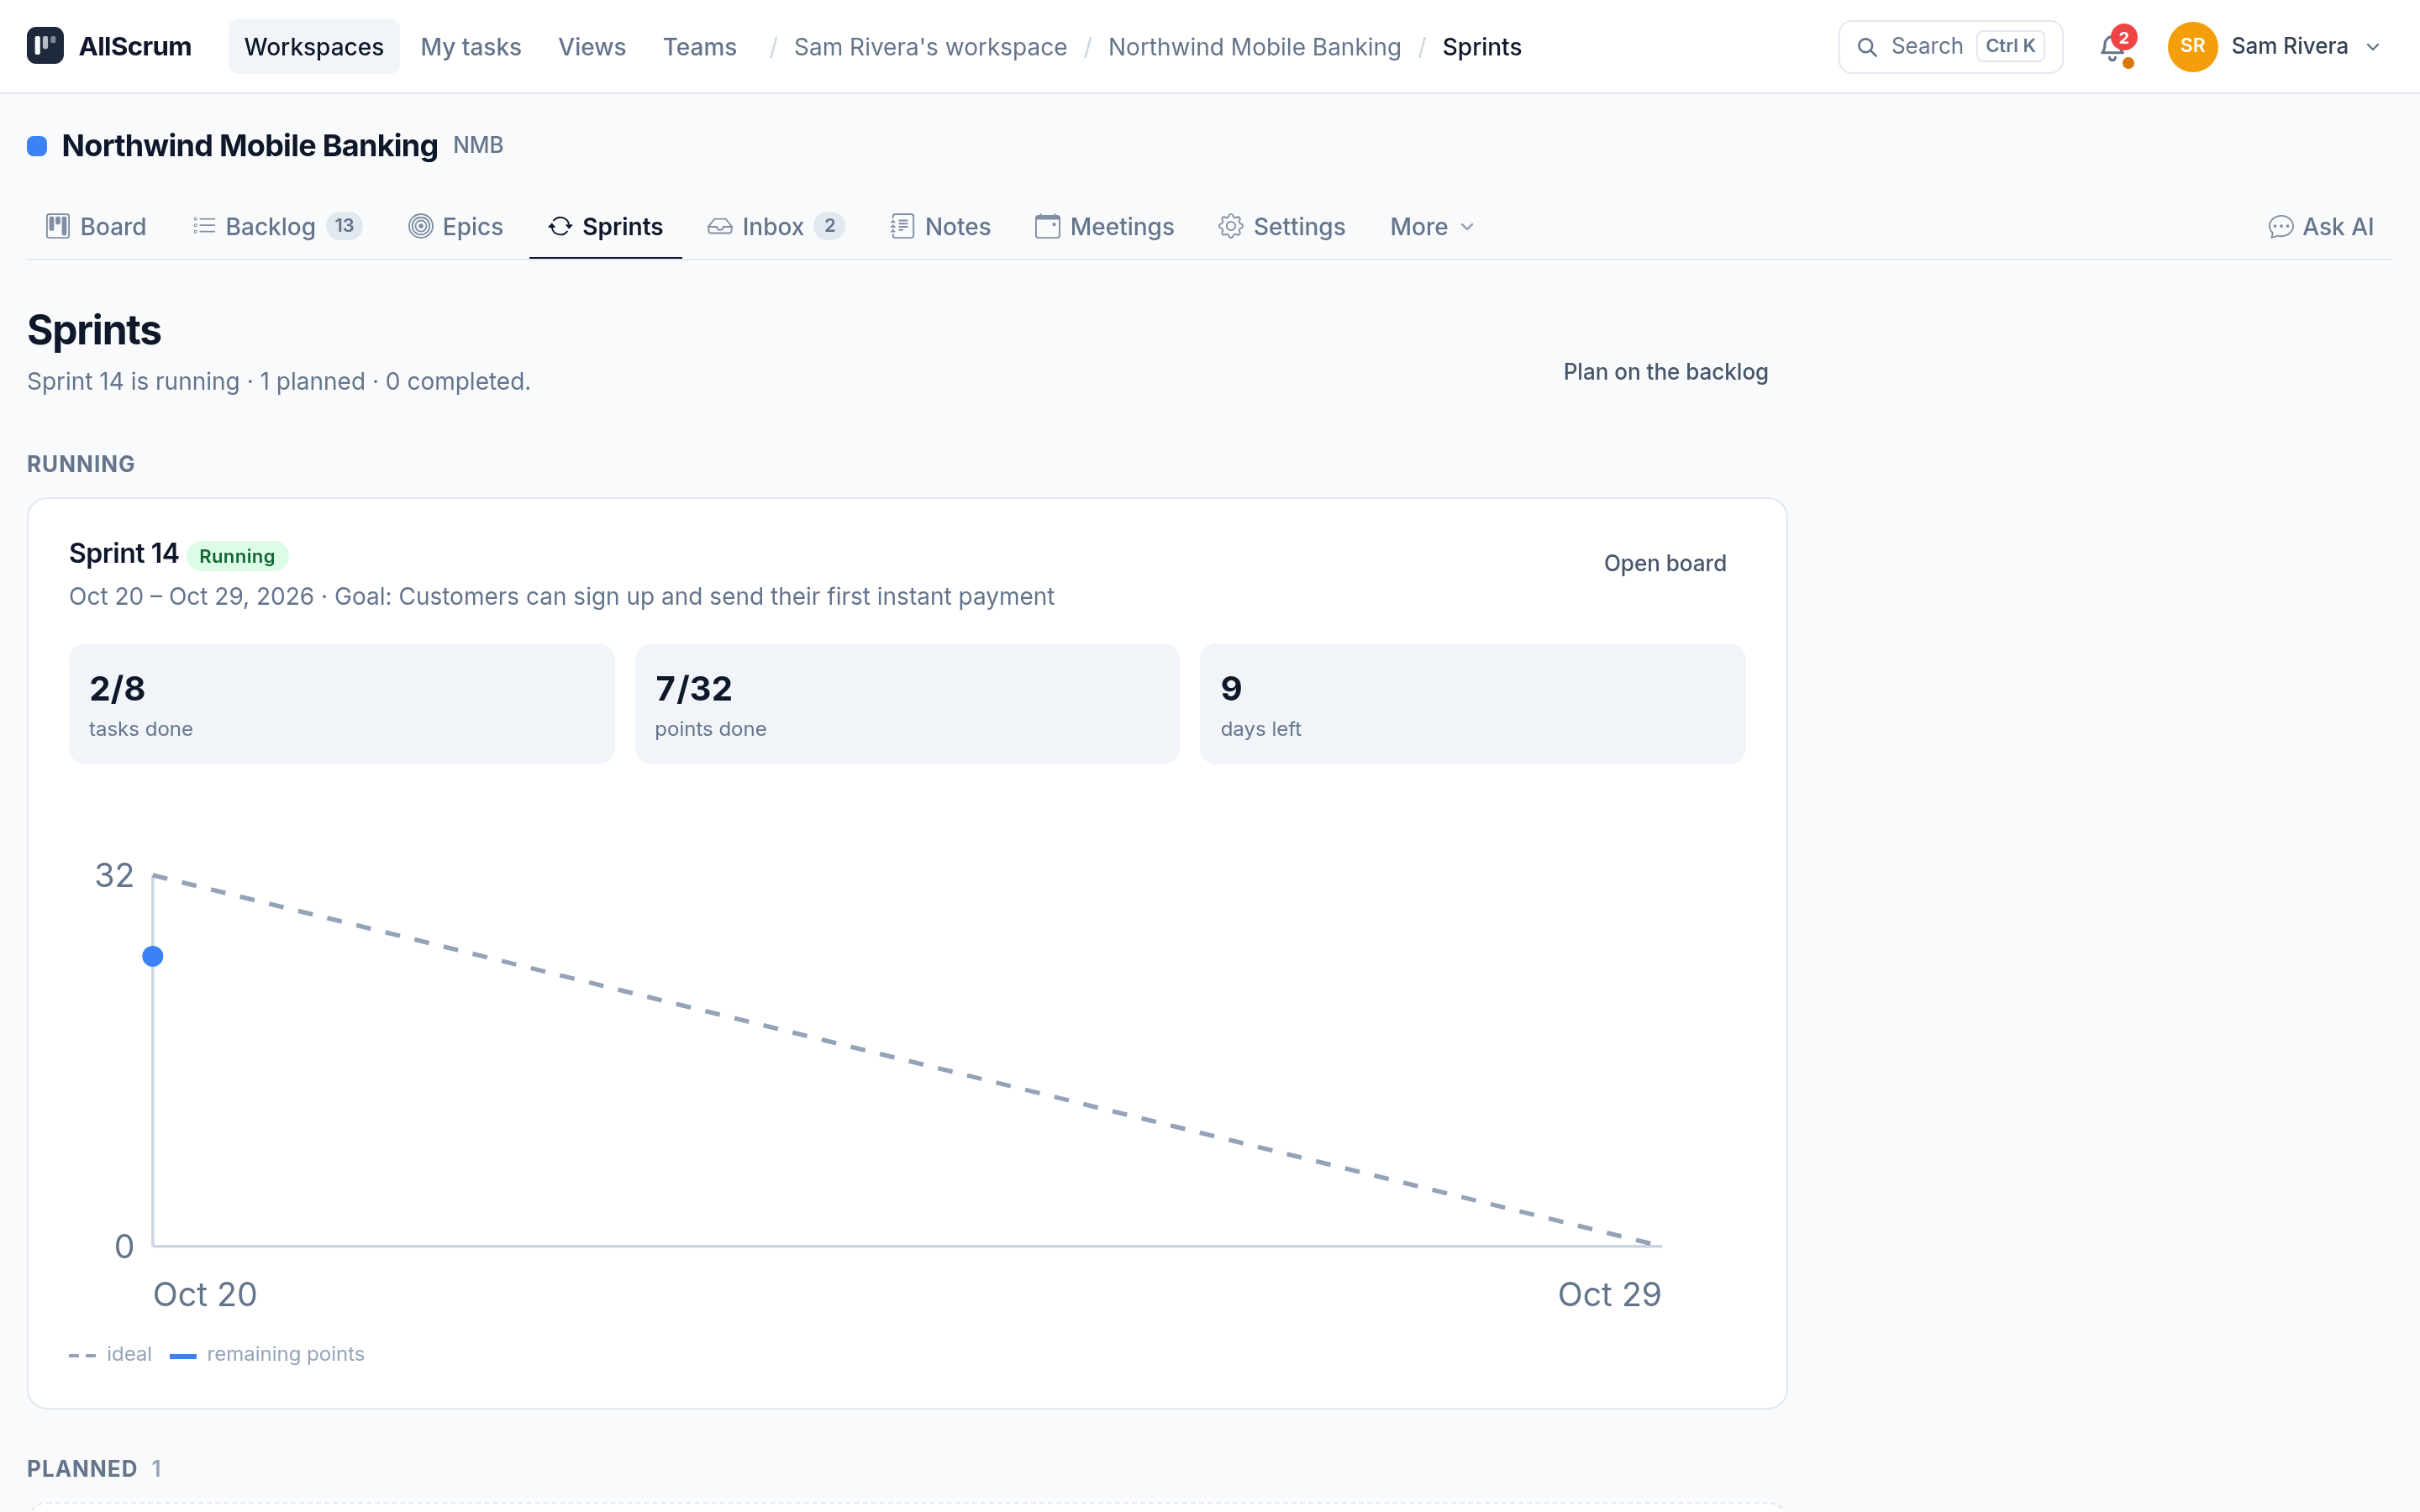Image resolution: width=2420 pixels, height=1512 pixels.
Task: Open the Teams menu item
Action: click(699, 46)
